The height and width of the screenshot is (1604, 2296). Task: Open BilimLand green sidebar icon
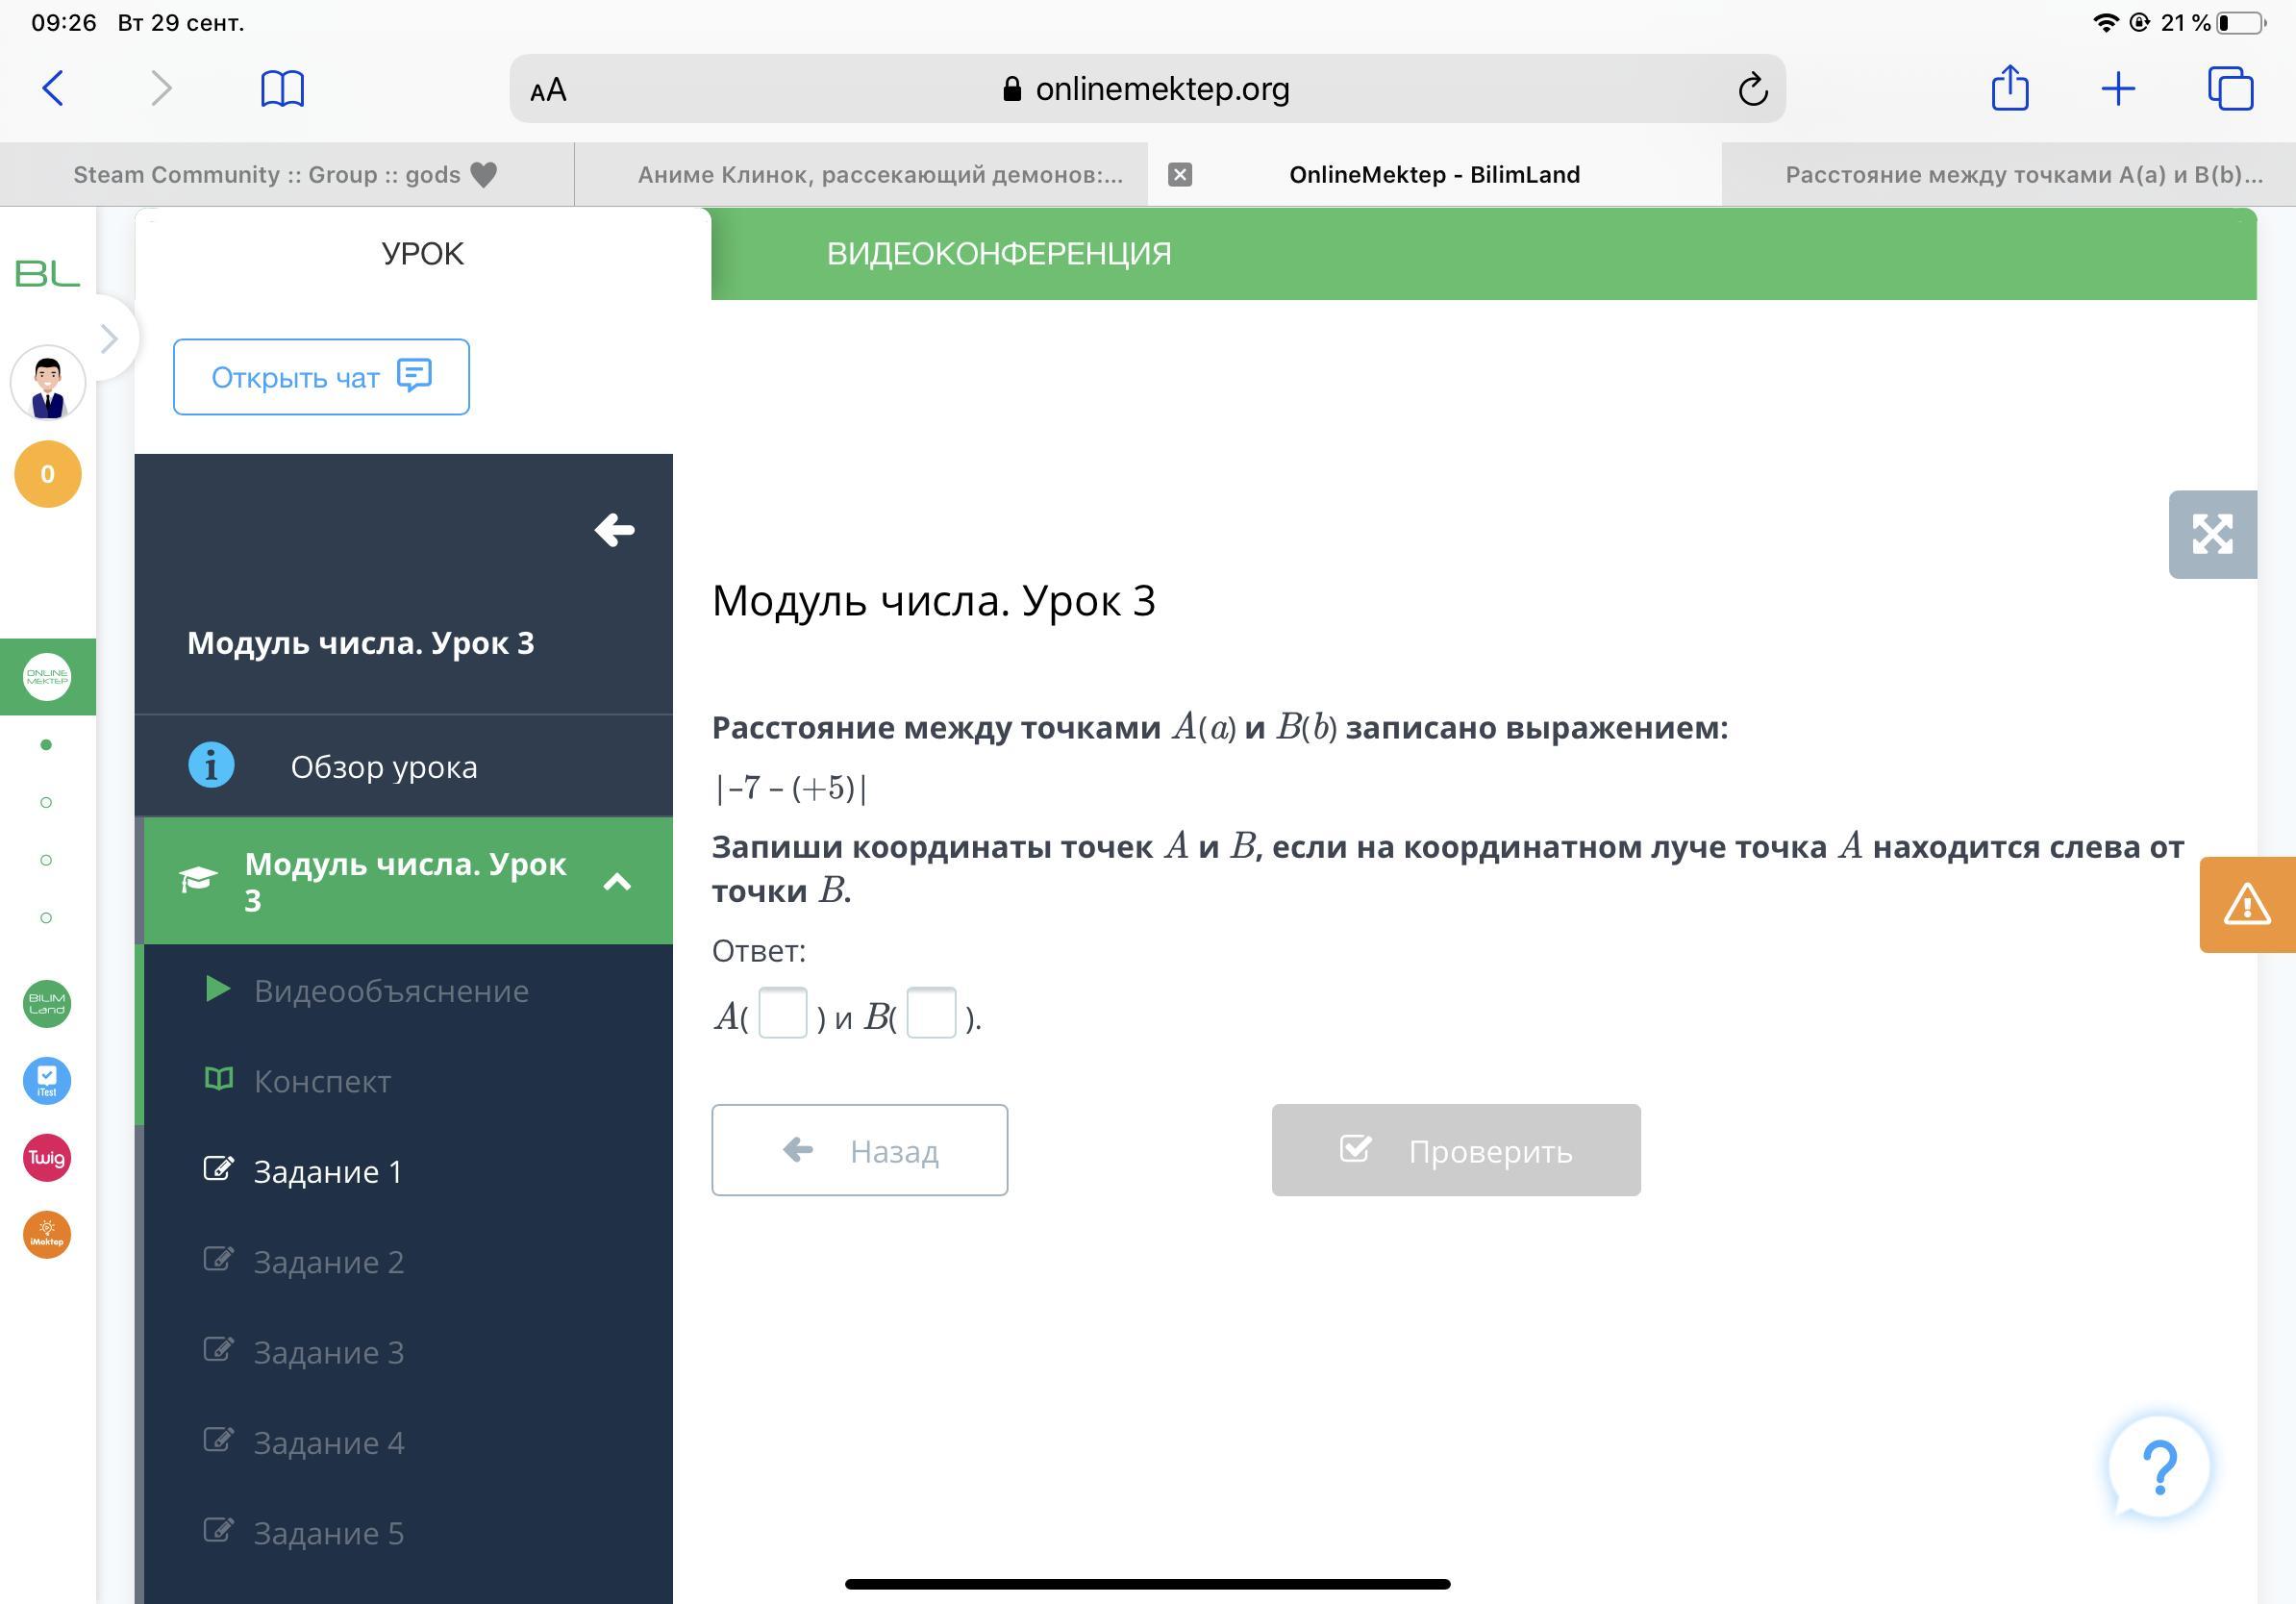coord(47,1003)
